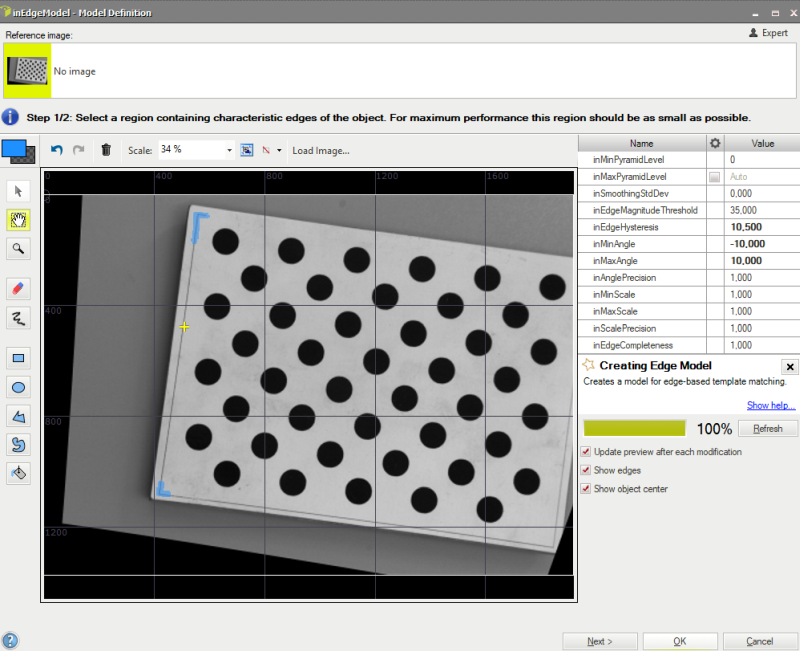
Task: Select the inMaxPyramidLevel parameter name
Action: [x=630, y=177]
